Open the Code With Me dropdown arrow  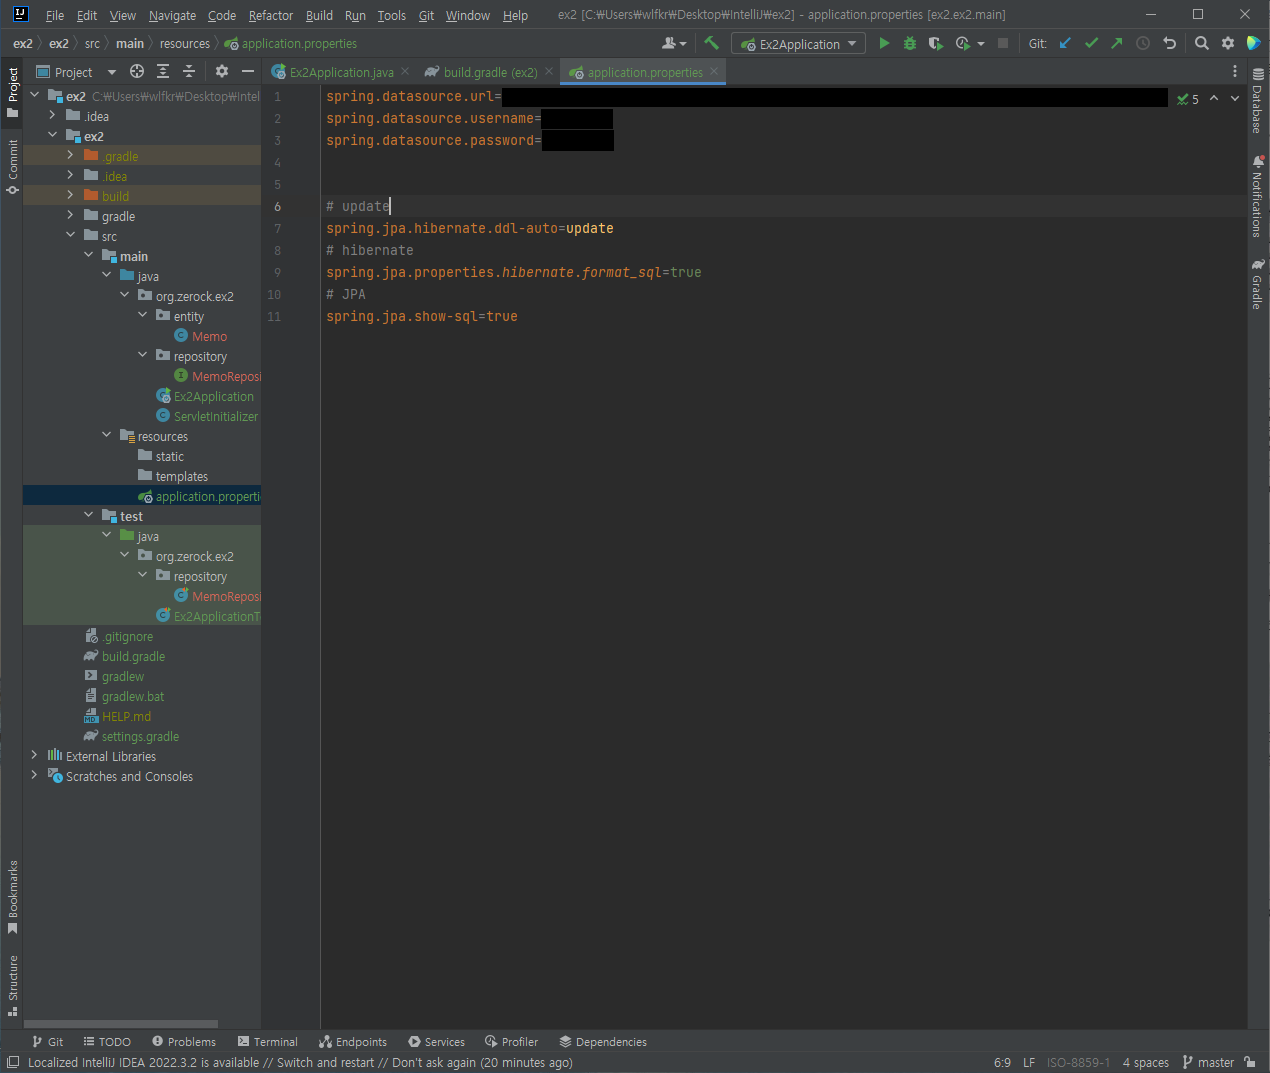(683, 44)
